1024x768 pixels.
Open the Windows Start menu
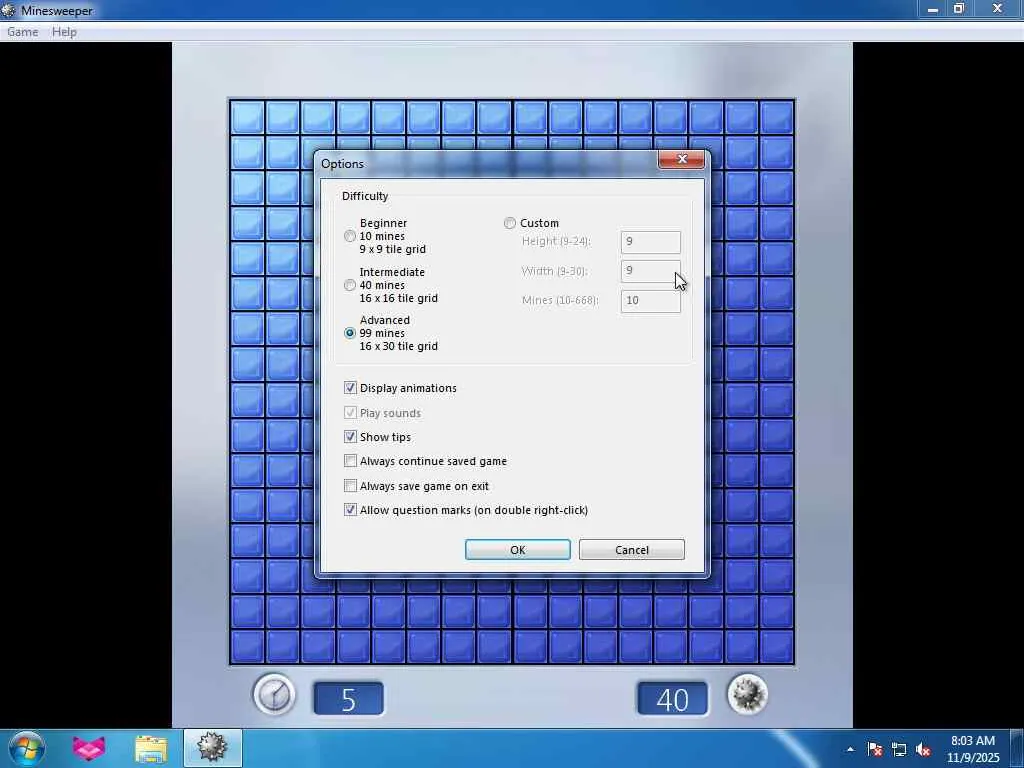click(x=27, y=748)
